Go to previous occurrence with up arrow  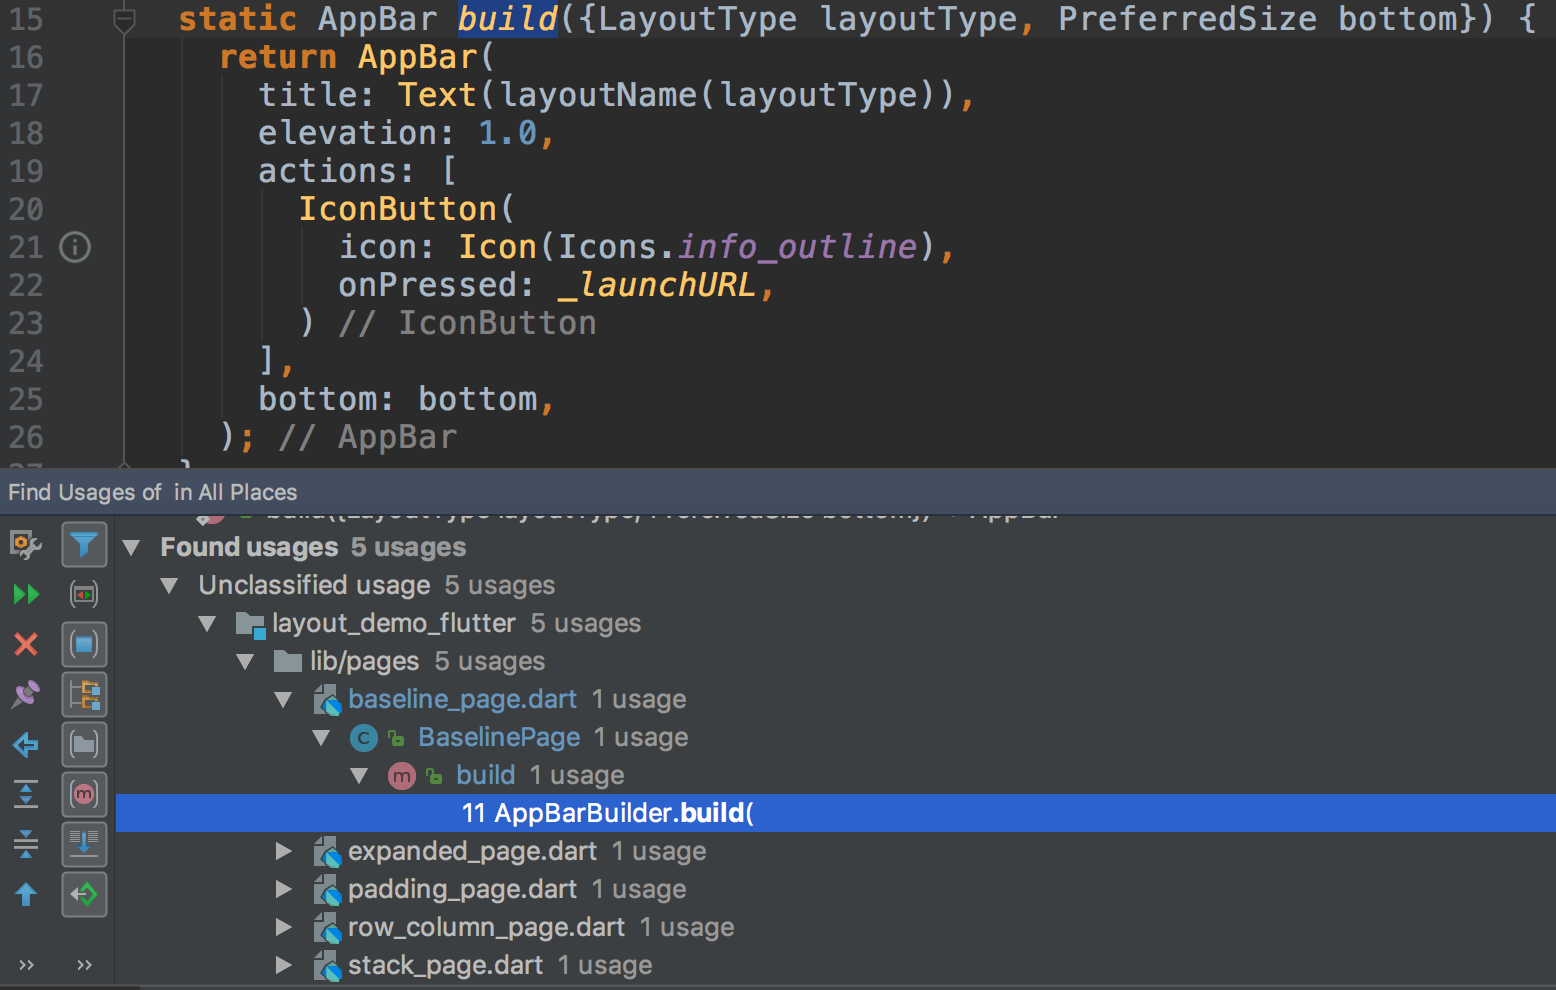[x=26, y=894]
